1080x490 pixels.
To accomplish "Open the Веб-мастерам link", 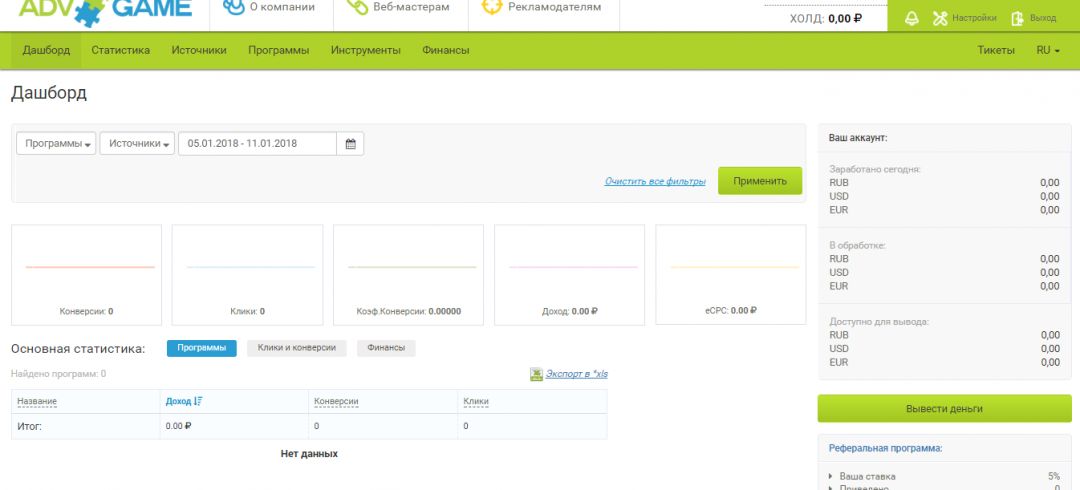I will (x=411, y=7).
